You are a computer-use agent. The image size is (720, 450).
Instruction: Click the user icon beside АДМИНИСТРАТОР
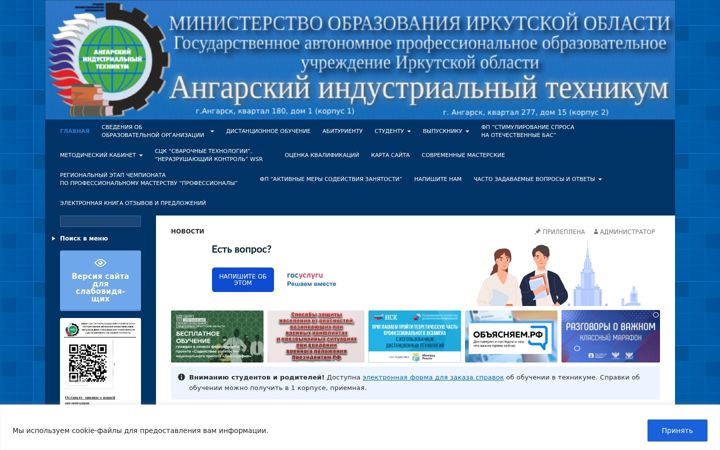(596, 232)
